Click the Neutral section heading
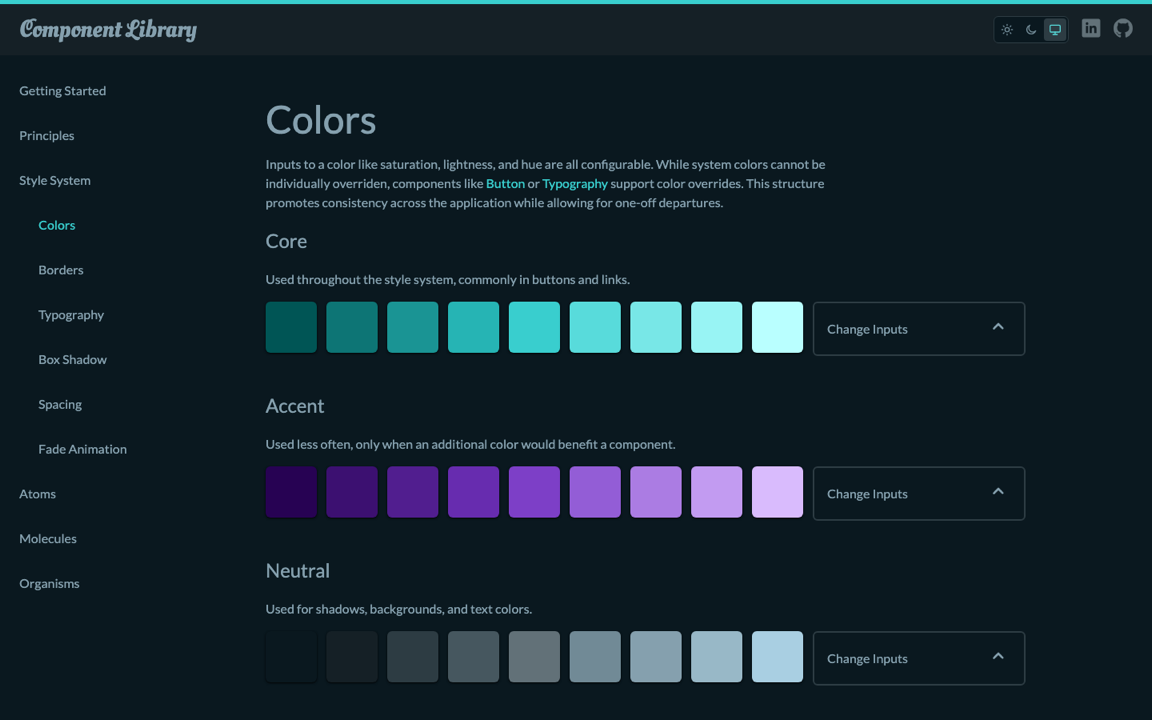This screenshot has height=720, width=1152. click(x=298, y=570)
